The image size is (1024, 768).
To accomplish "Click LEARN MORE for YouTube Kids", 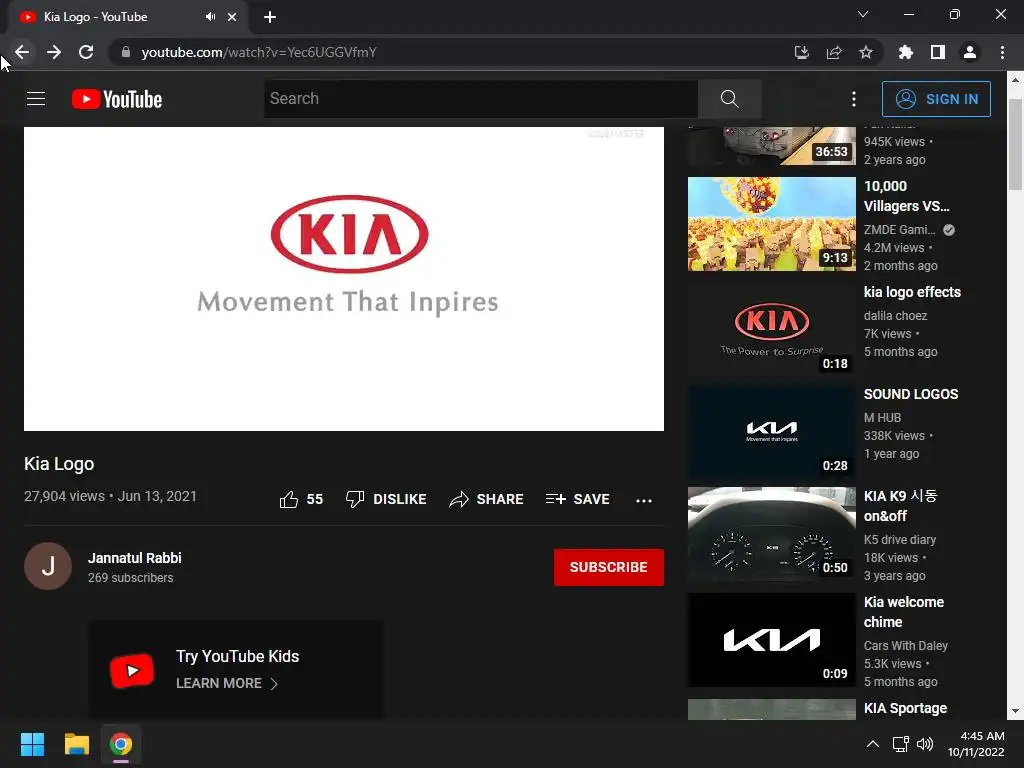I will [x=227, y=684].
